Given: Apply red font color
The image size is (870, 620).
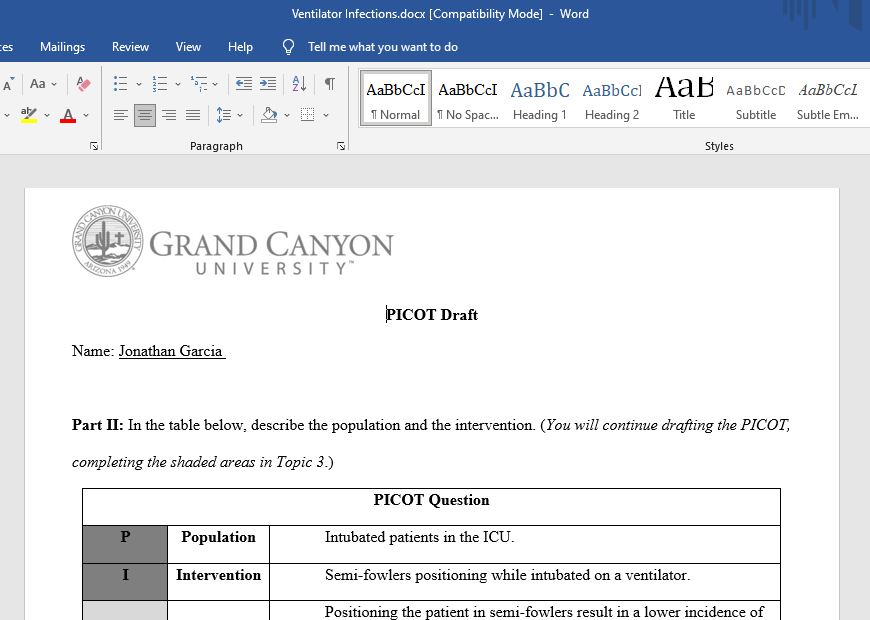Looking at the screenshot, I should pos(68,115).
